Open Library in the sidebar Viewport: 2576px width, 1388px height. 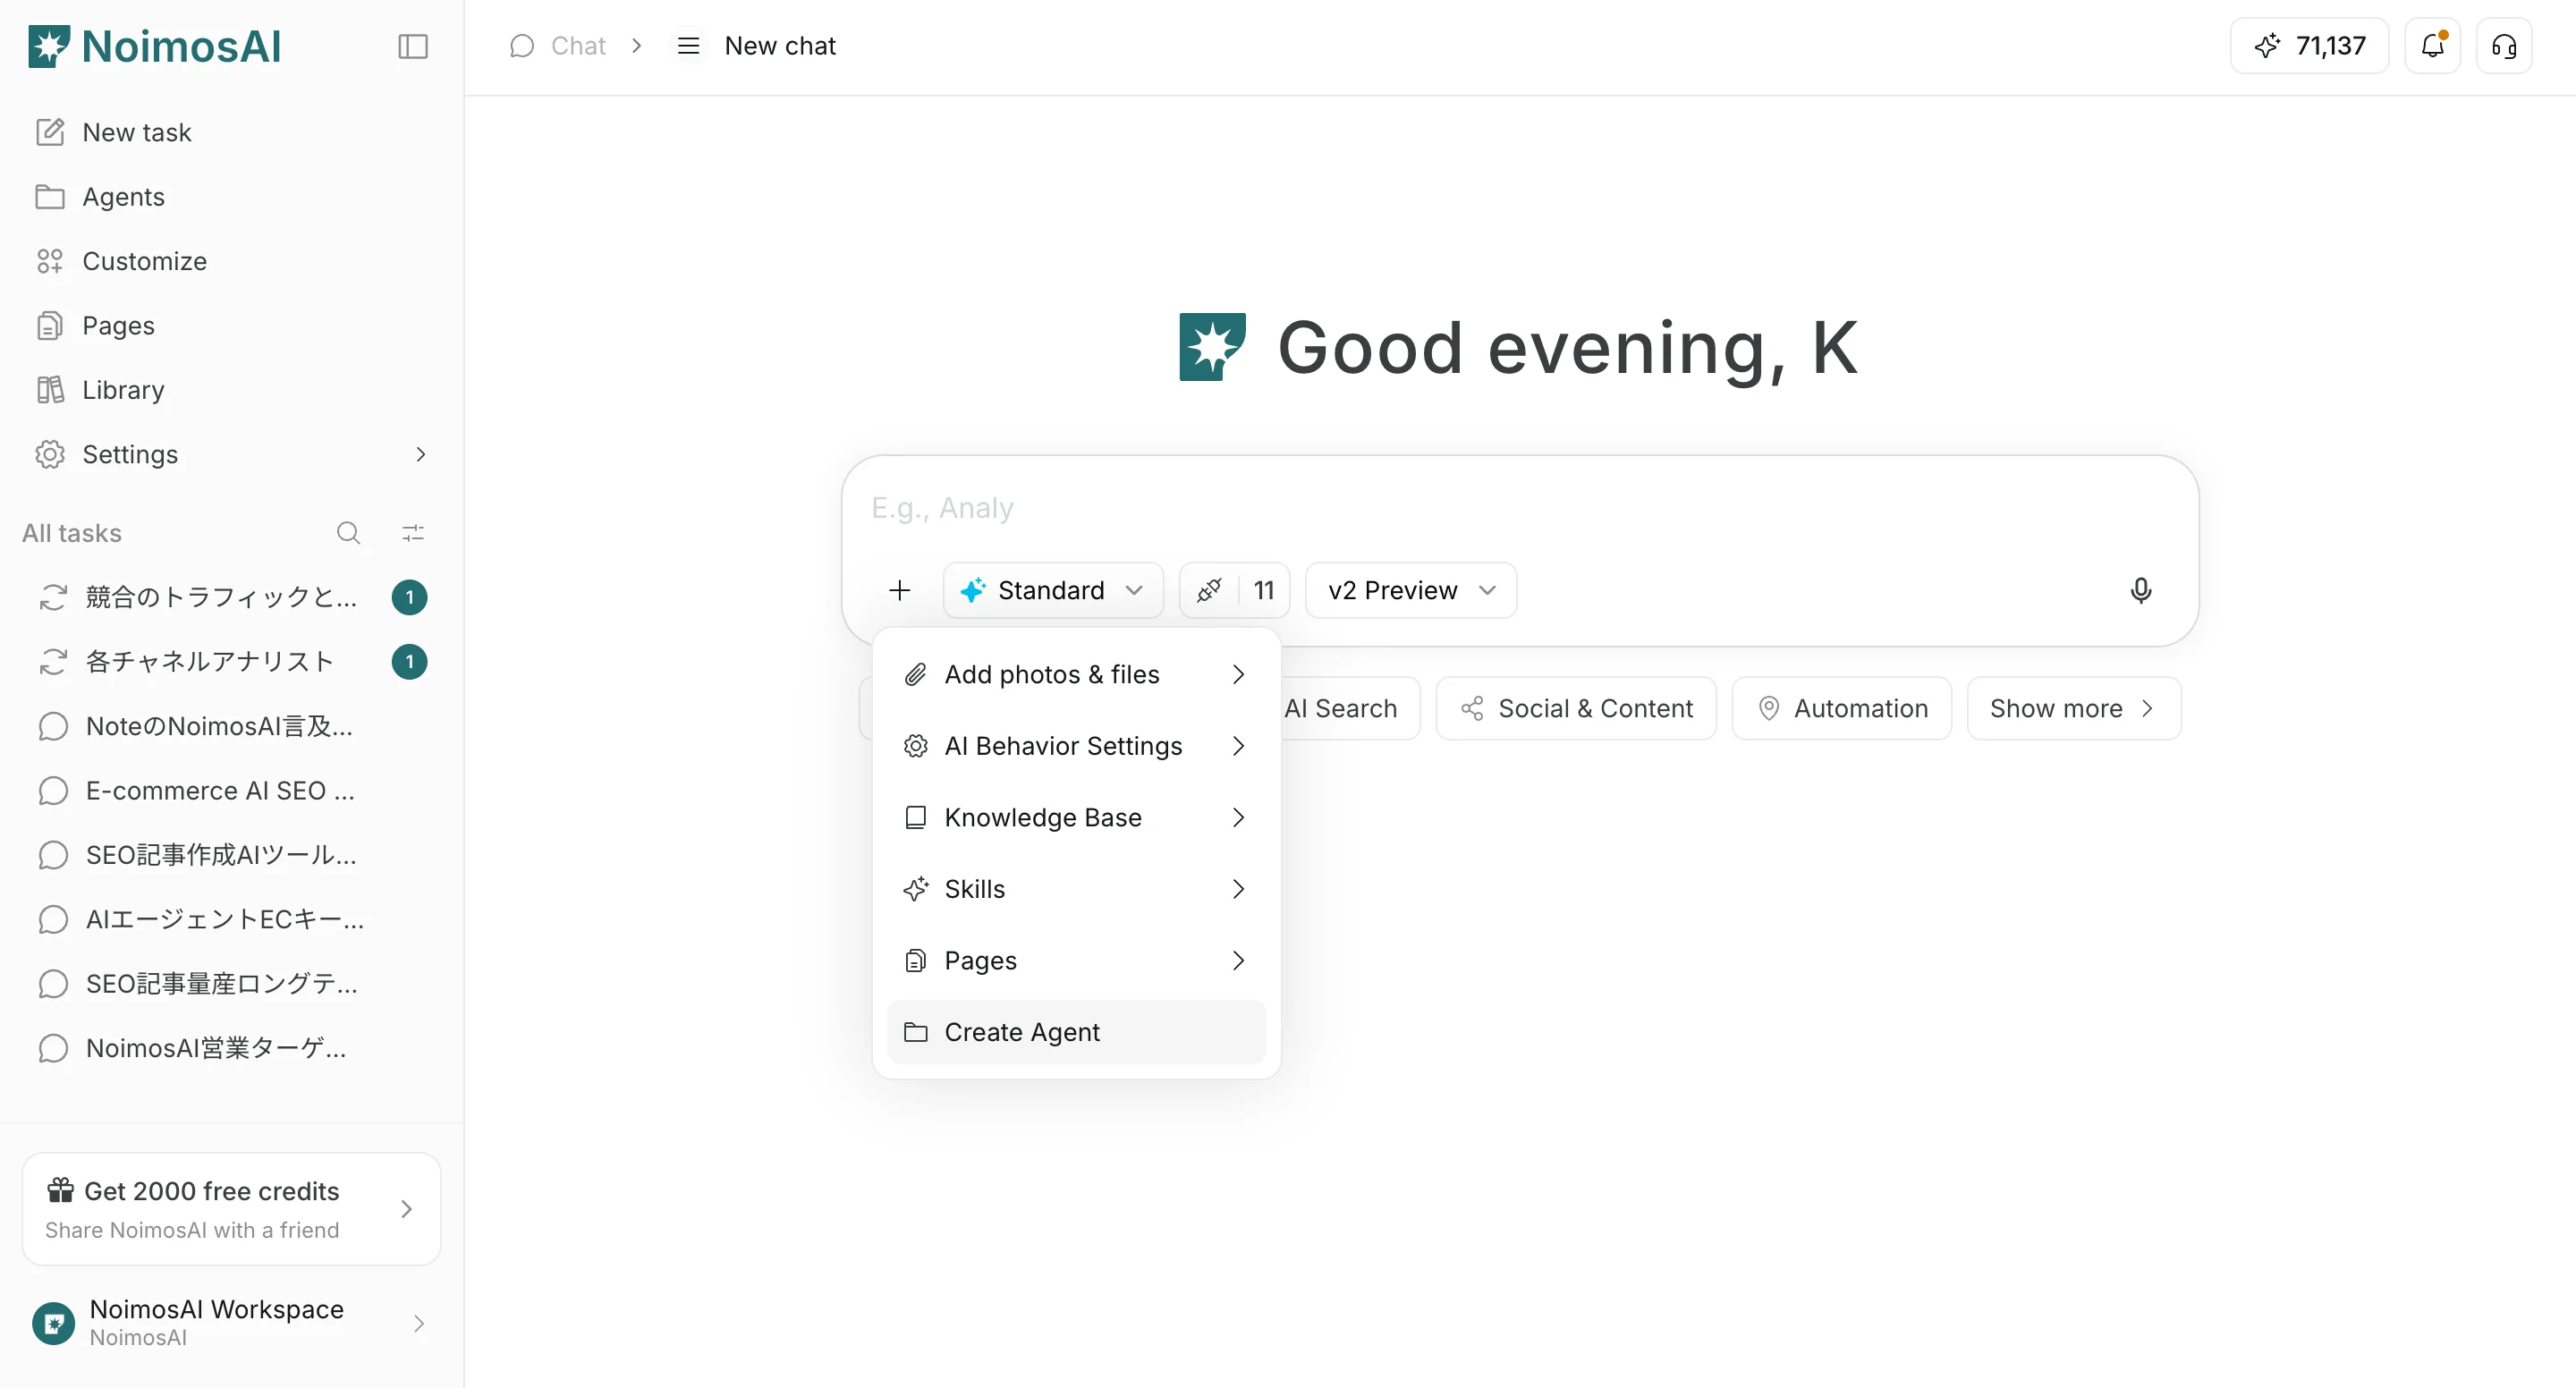(232, 390)
